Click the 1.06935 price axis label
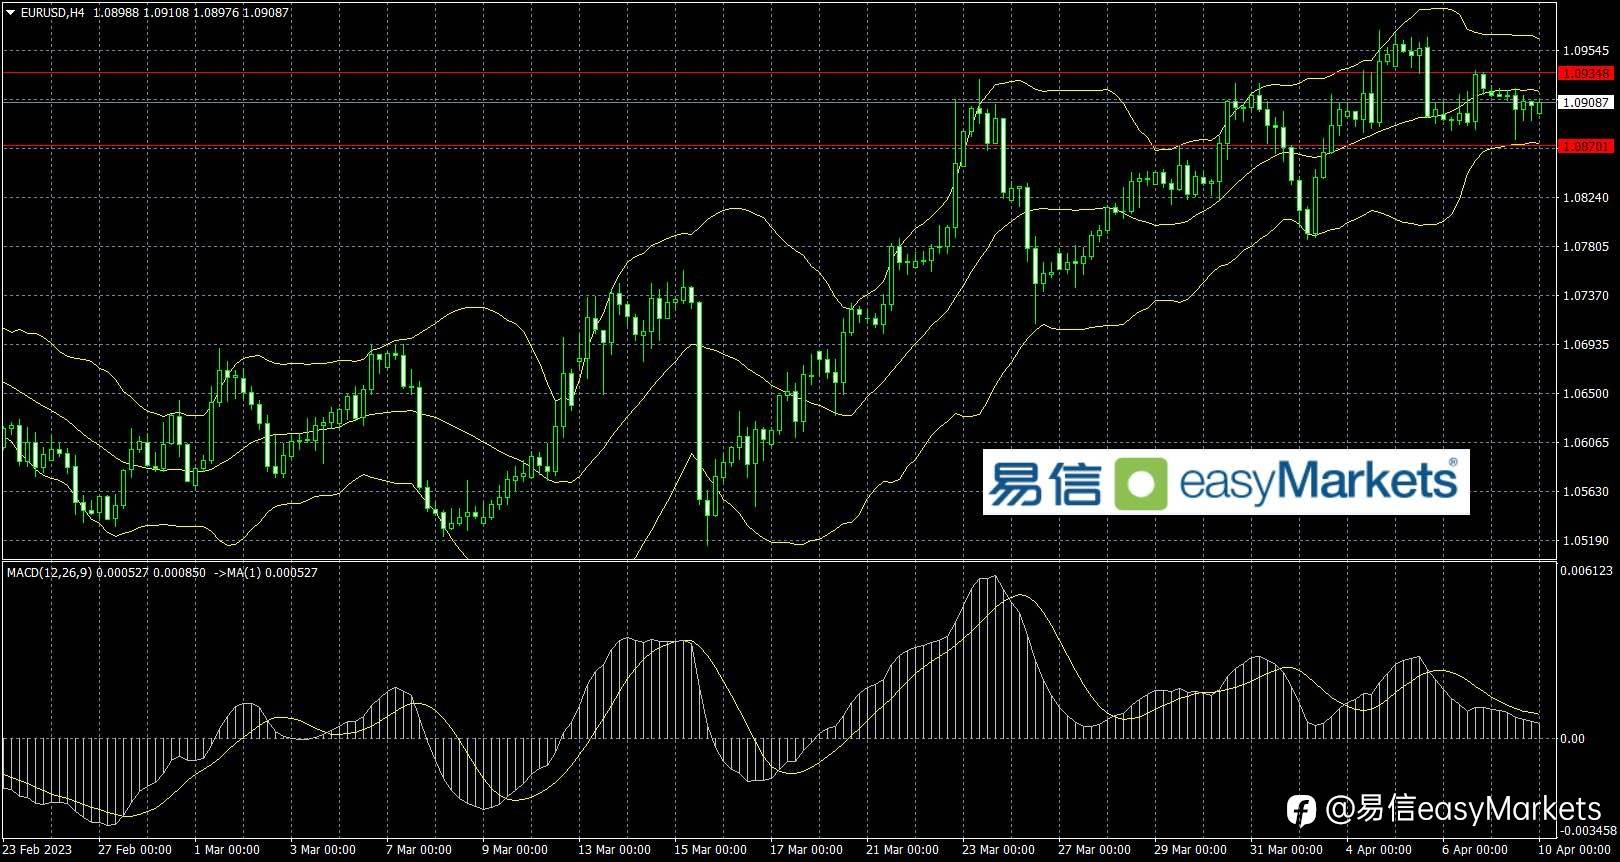The width and height of the screenshot is (1620, 862). coord(1585,345)
